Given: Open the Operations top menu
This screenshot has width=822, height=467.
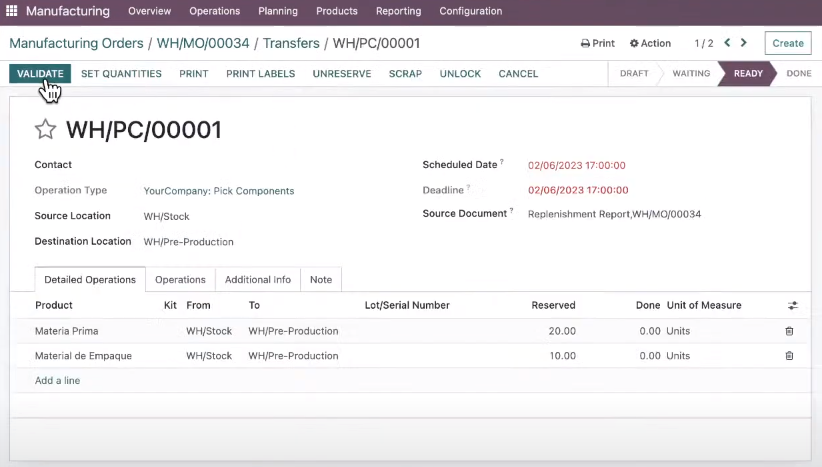Looking at the screenshot, I should [214, 11].
